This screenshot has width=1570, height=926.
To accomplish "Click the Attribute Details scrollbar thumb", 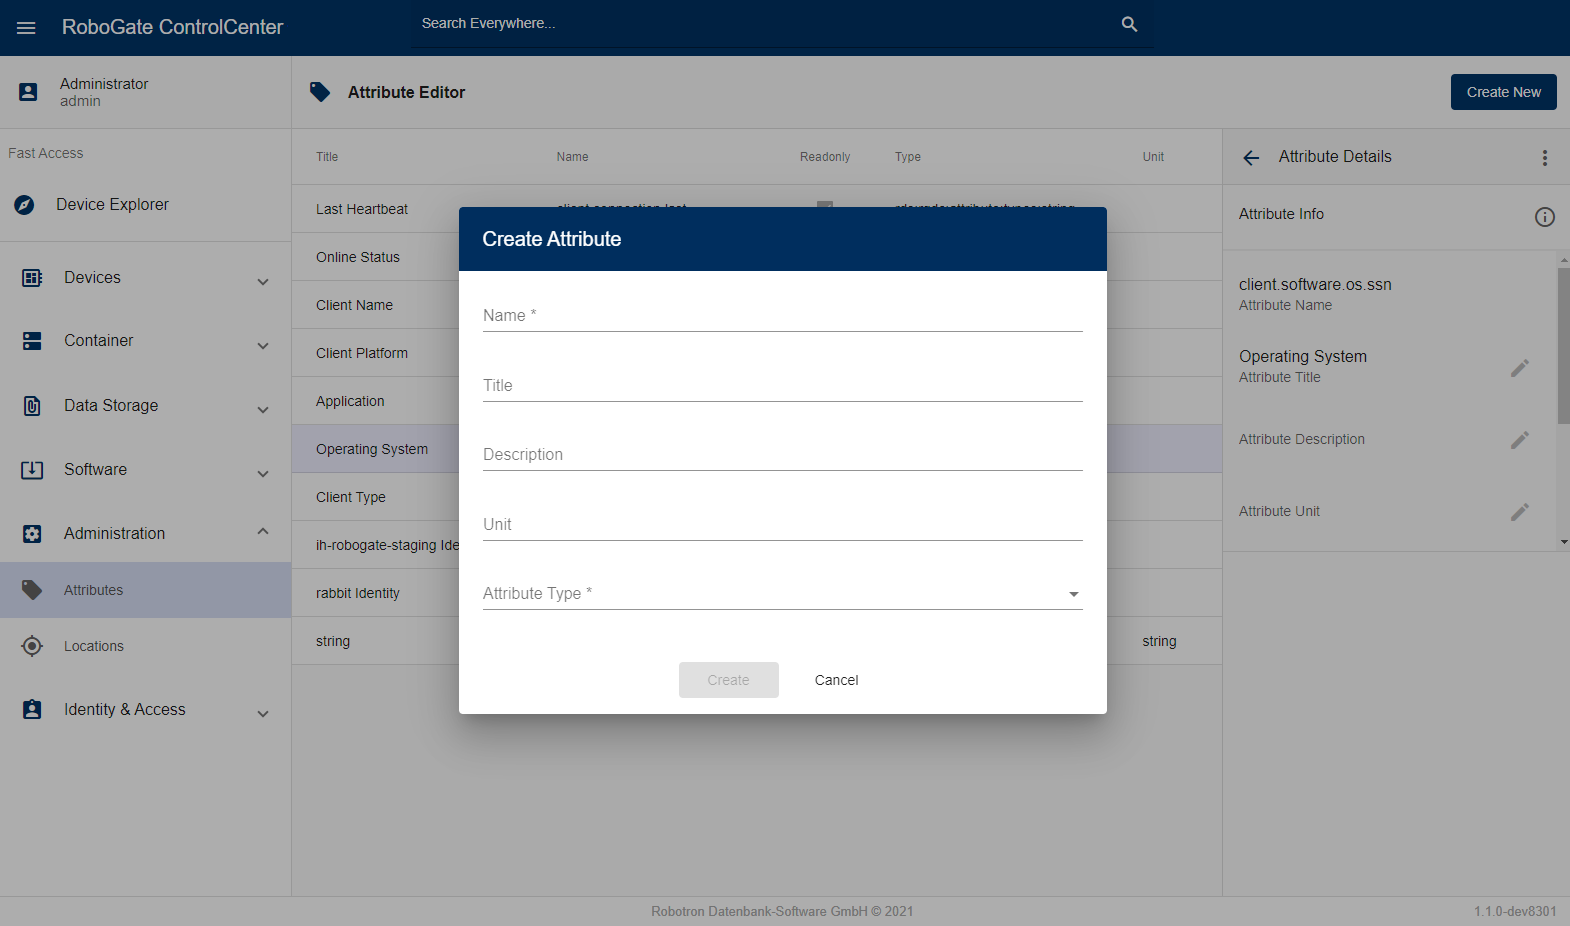I will (1563, 346).
